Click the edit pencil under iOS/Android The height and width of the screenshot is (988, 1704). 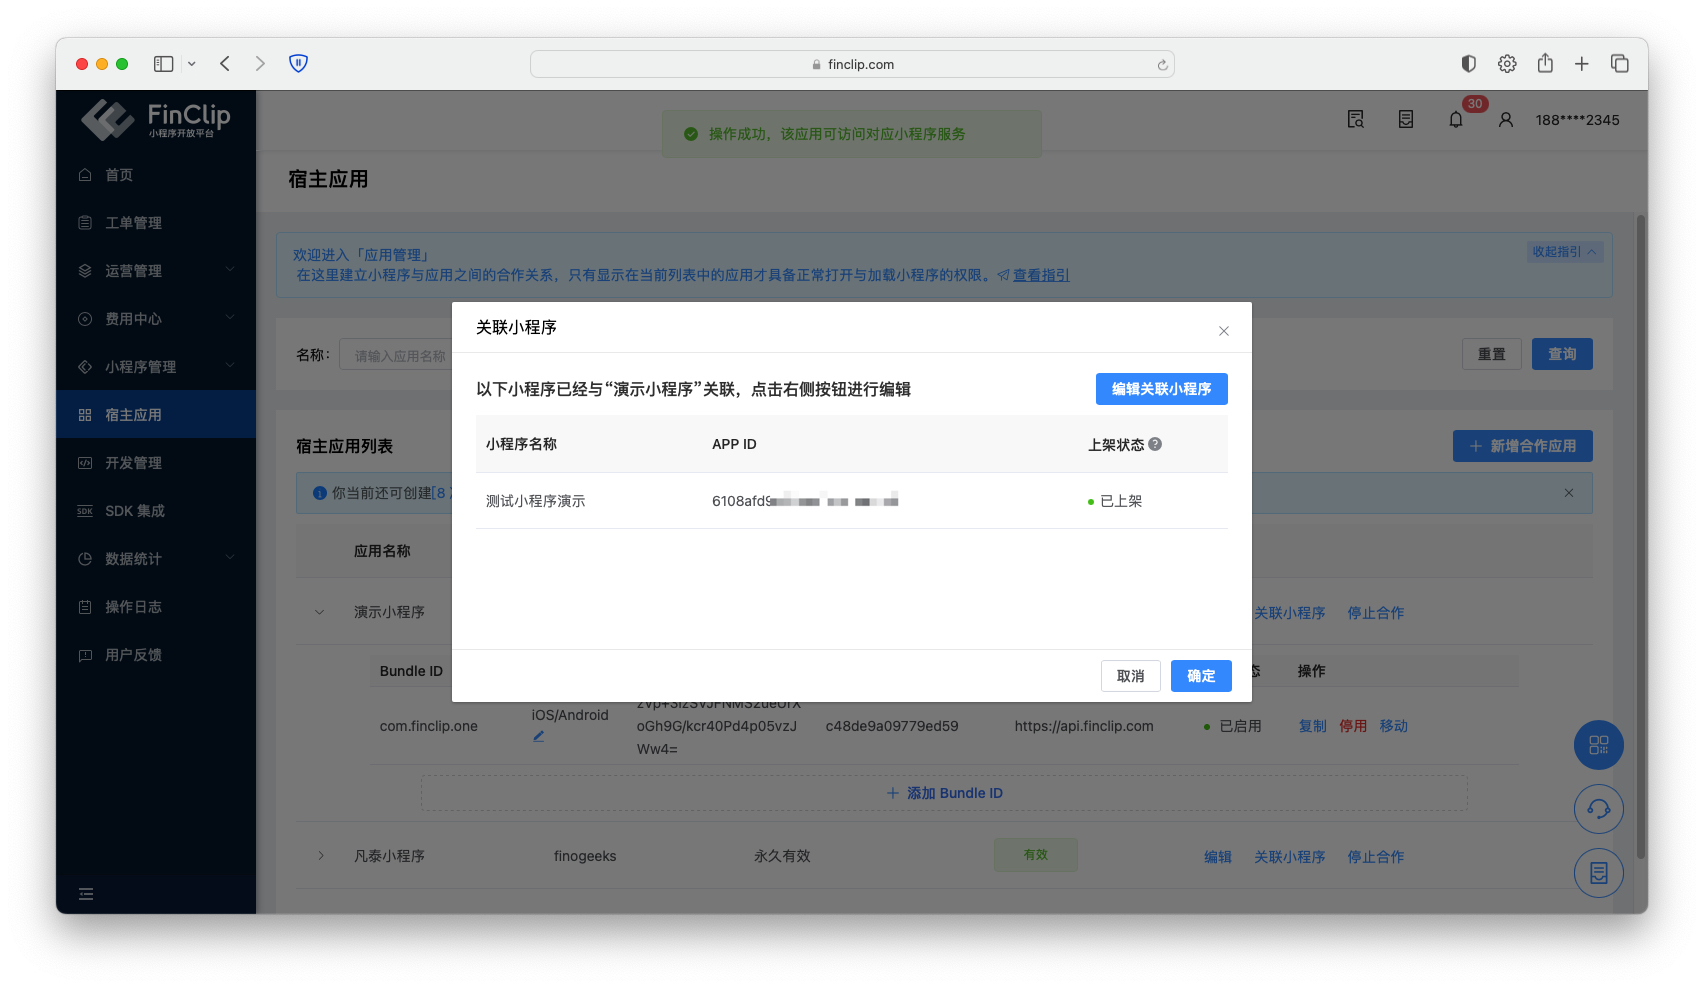[539, 736]
